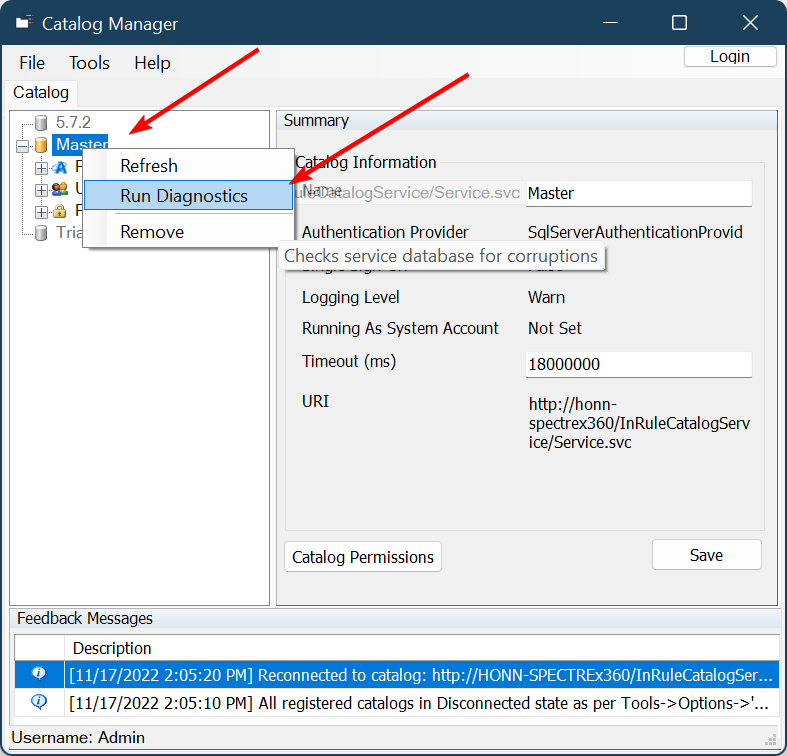Click the orange Master catalog database icon
787x756 pixels.
[41, 146]
